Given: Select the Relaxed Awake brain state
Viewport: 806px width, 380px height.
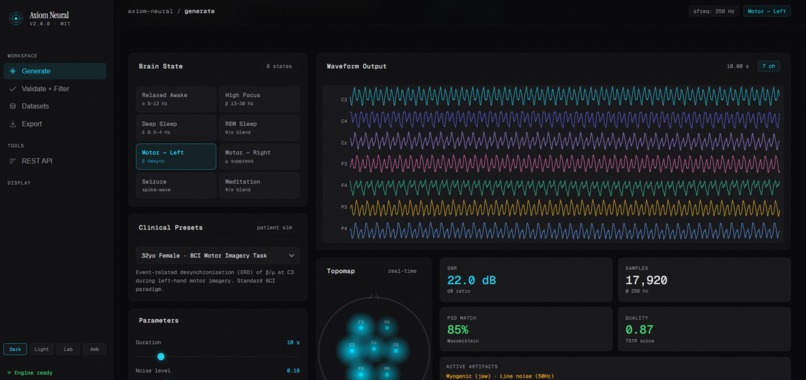Looking at the screenshot, I should pyautogui.click(x=176, y=99).
